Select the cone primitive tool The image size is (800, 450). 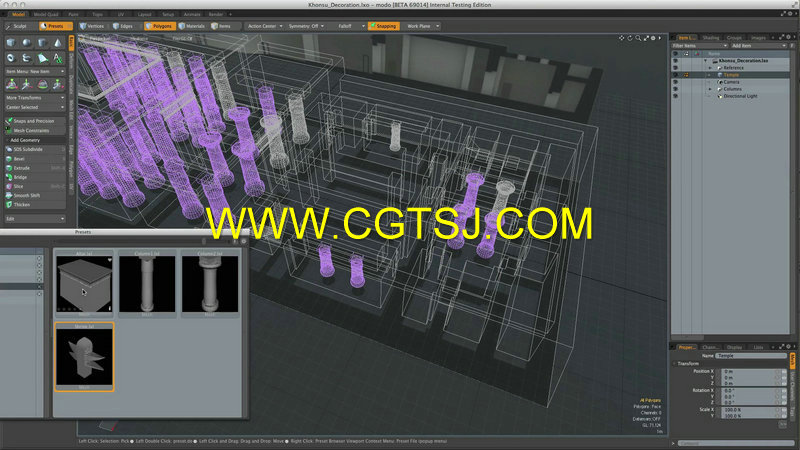tap(58, 43)
